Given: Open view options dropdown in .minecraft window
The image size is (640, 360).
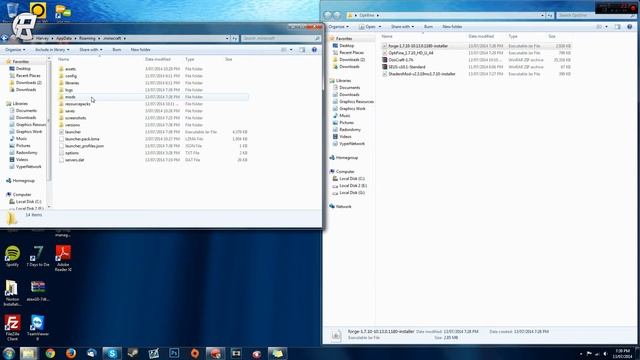Looking at the screenshot, I should coord(291,50).
